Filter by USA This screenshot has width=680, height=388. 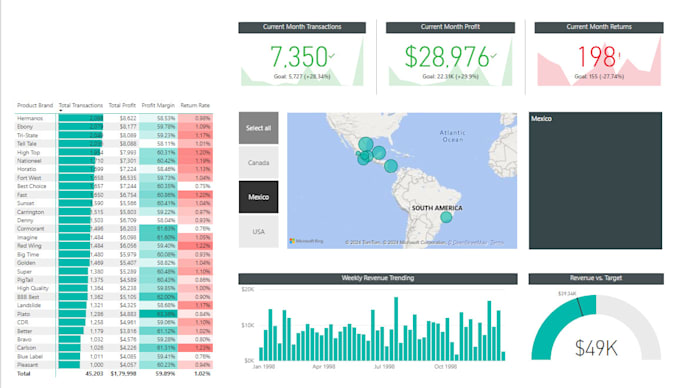click(258, 231)
